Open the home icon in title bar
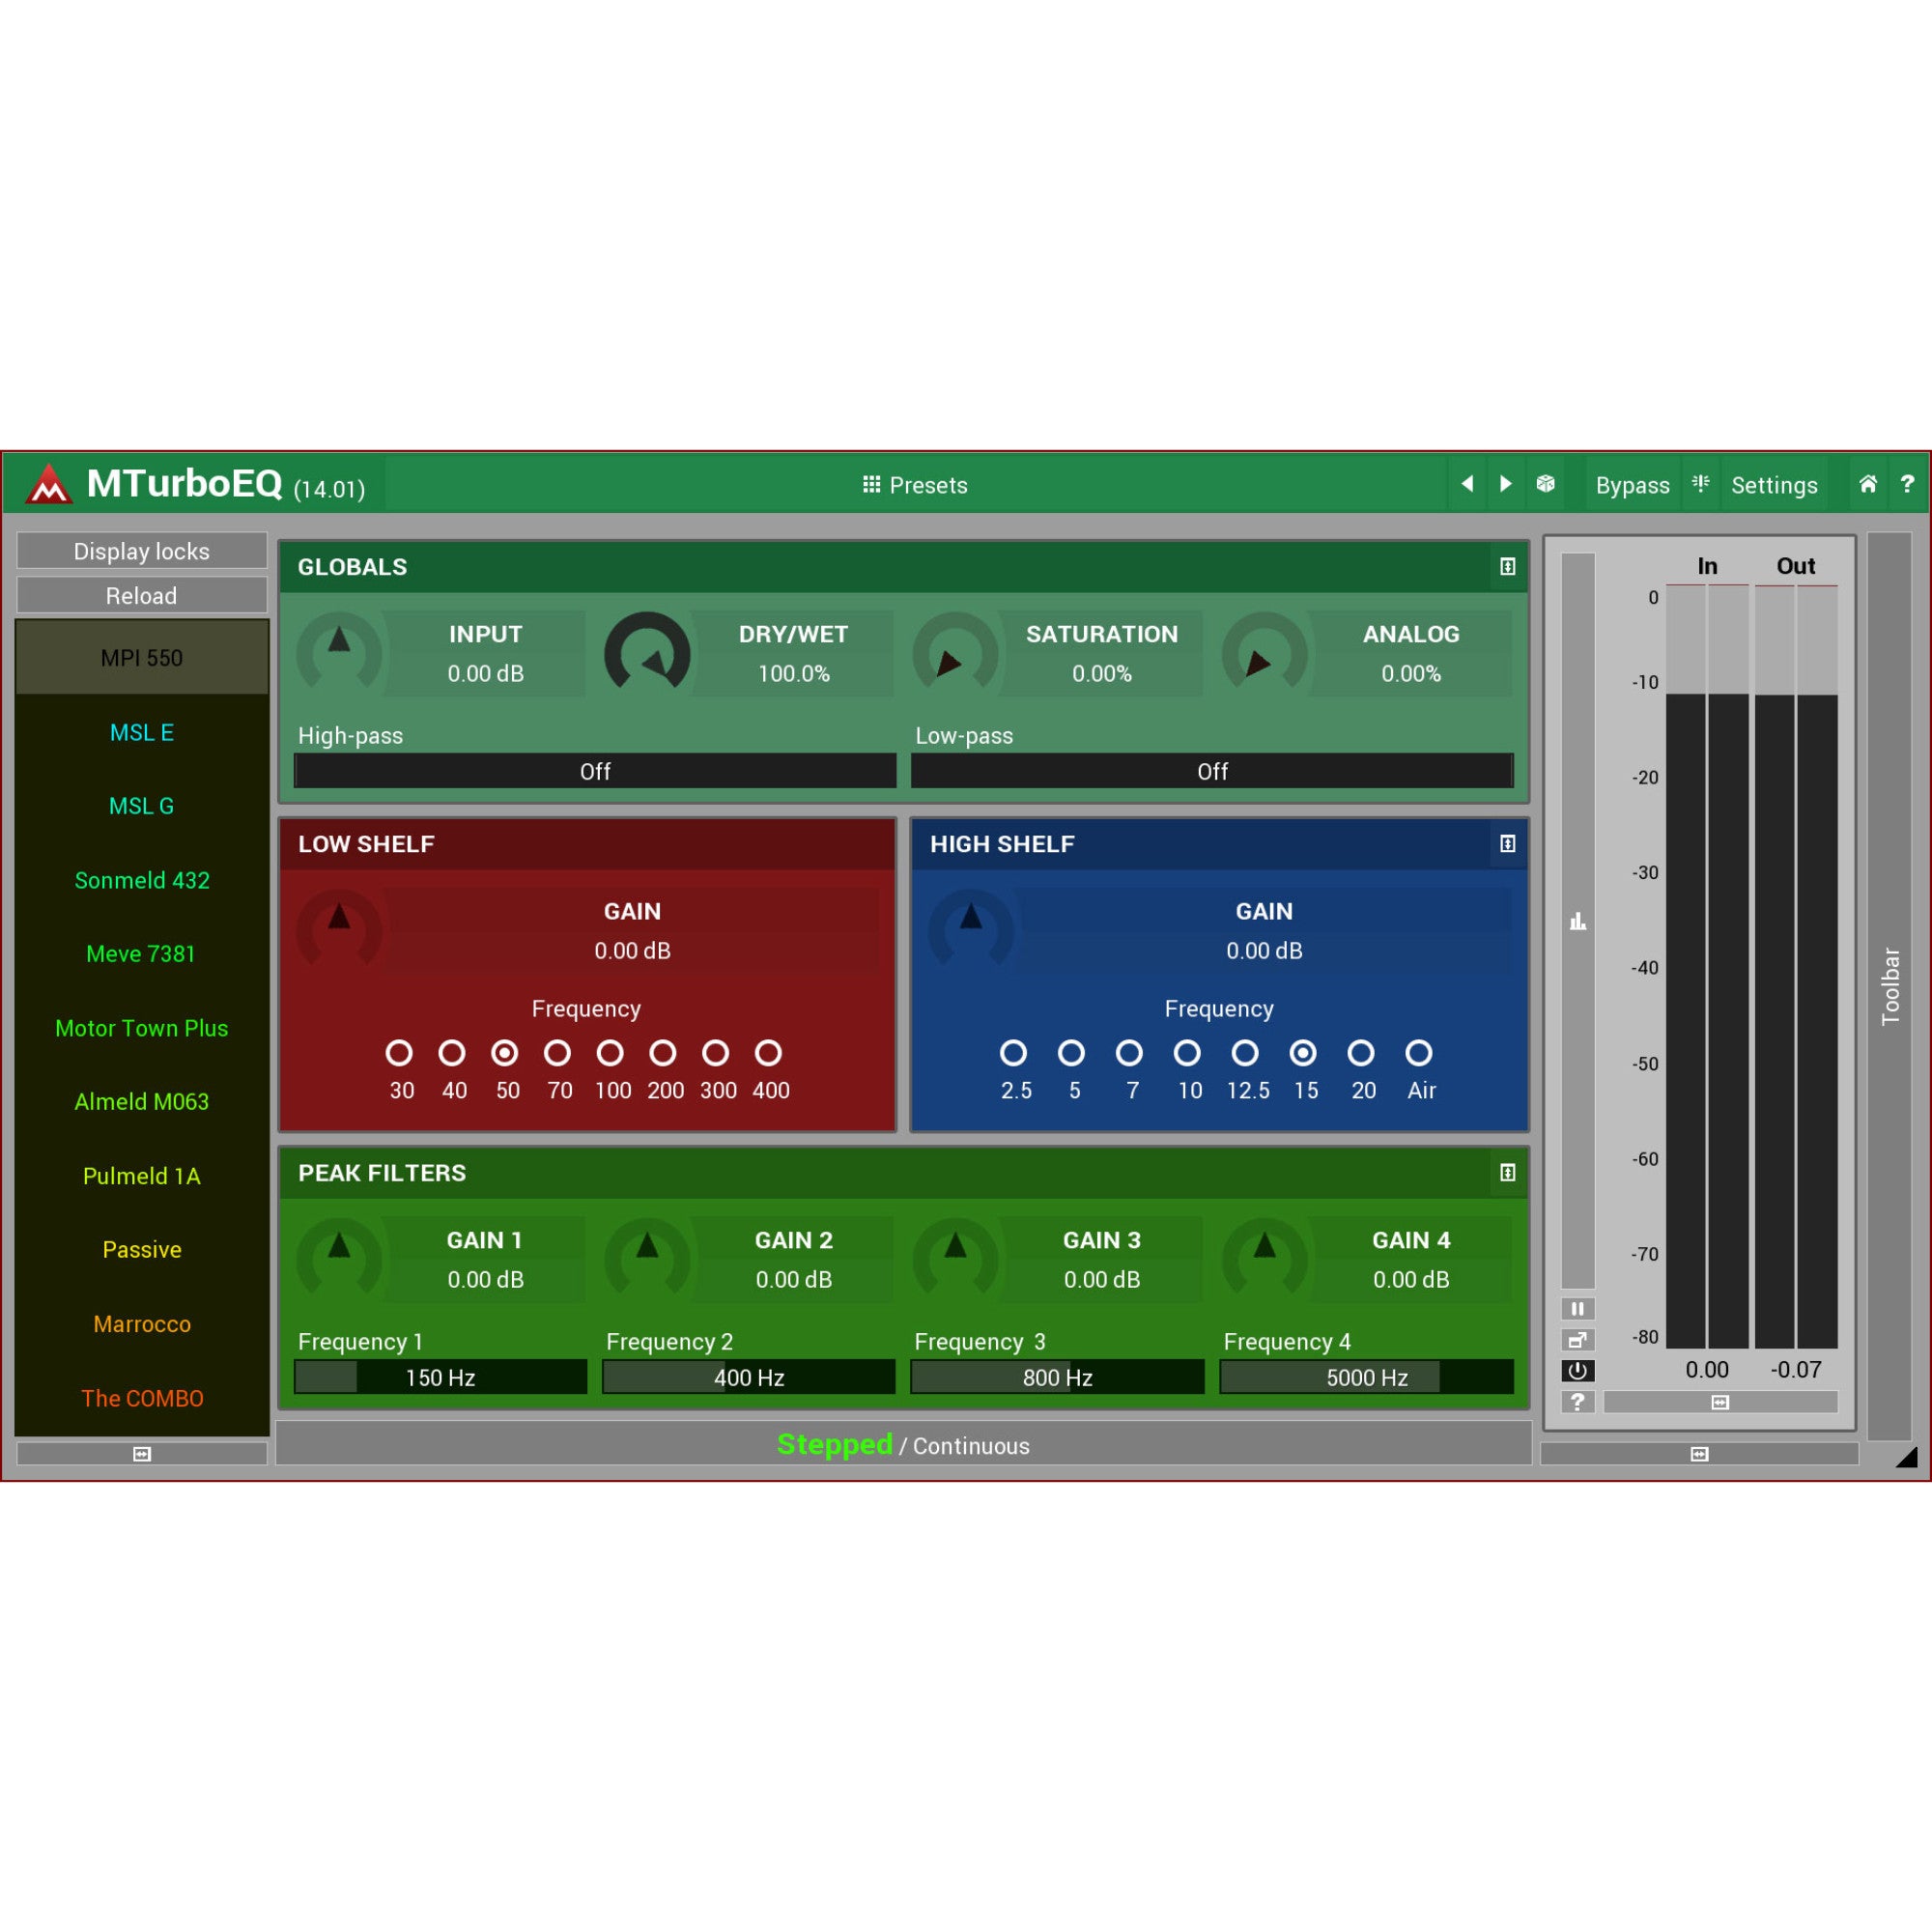The image size is (1932, 1932). coord(1868,484)
